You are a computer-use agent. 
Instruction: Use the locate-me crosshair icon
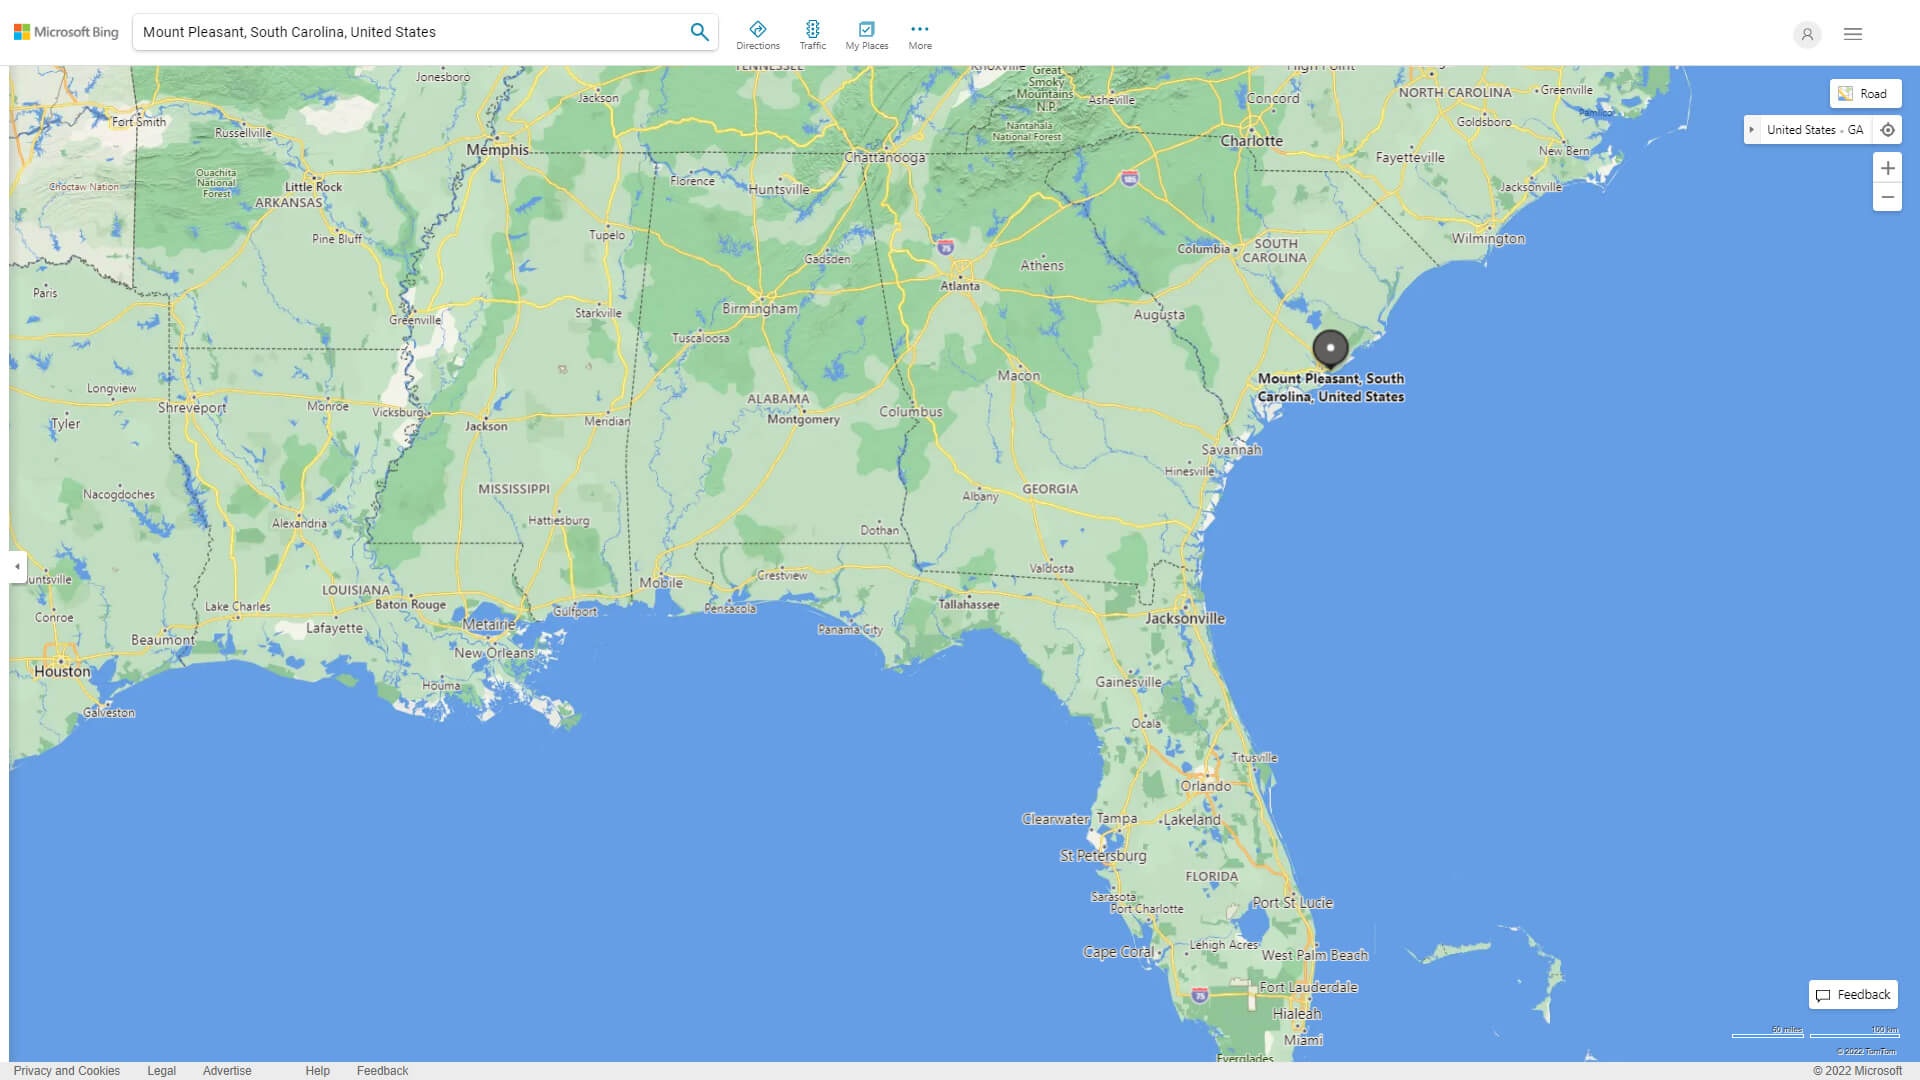(1888, 129)
